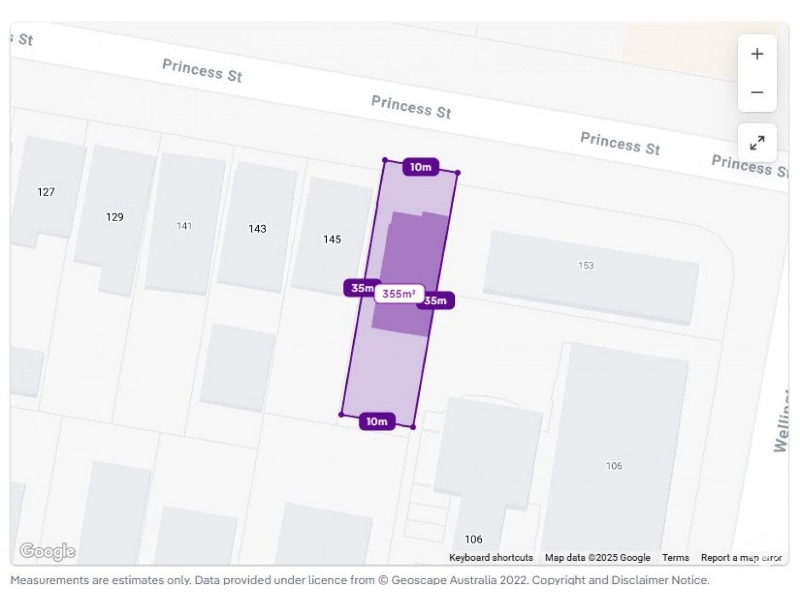This screenshot has height=600, width=800.
Task: Select the building numbered 143
Action: pos(257,228)
